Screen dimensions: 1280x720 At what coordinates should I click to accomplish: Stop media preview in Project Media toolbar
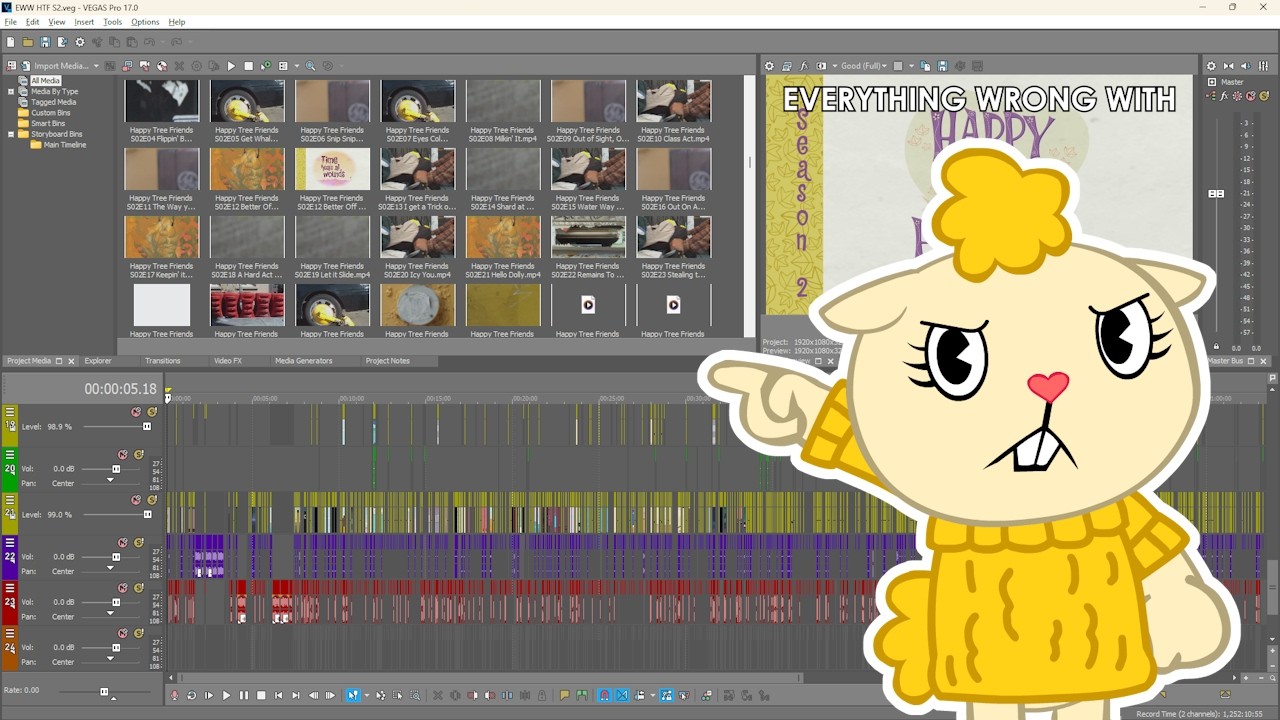pos(248,66)
